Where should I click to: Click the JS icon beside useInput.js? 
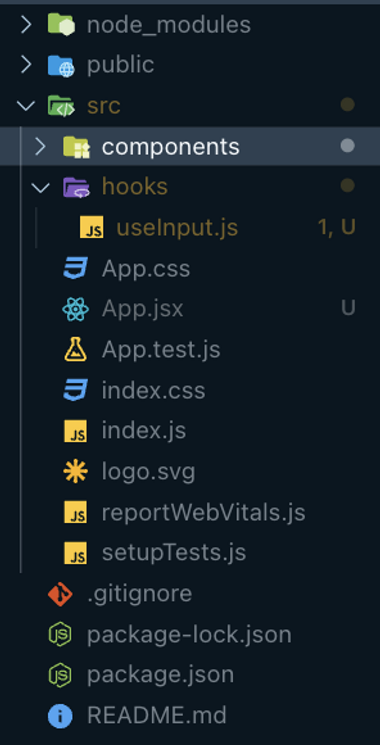coord(91,228)
